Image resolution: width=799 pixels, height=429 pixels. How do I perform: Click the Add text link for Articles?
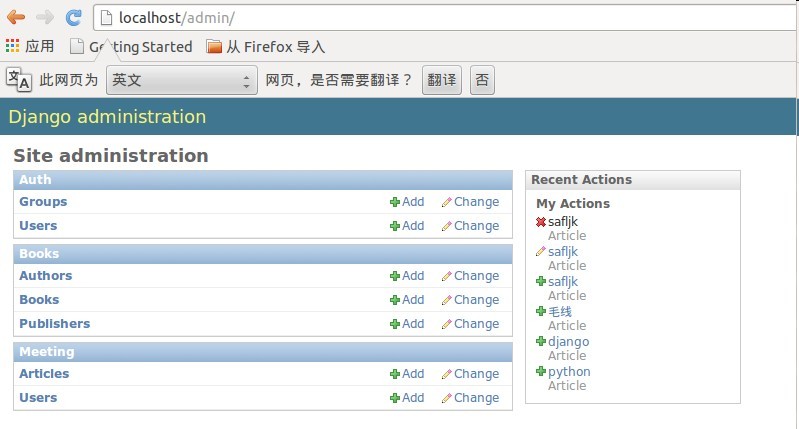(x=413, y=373)
